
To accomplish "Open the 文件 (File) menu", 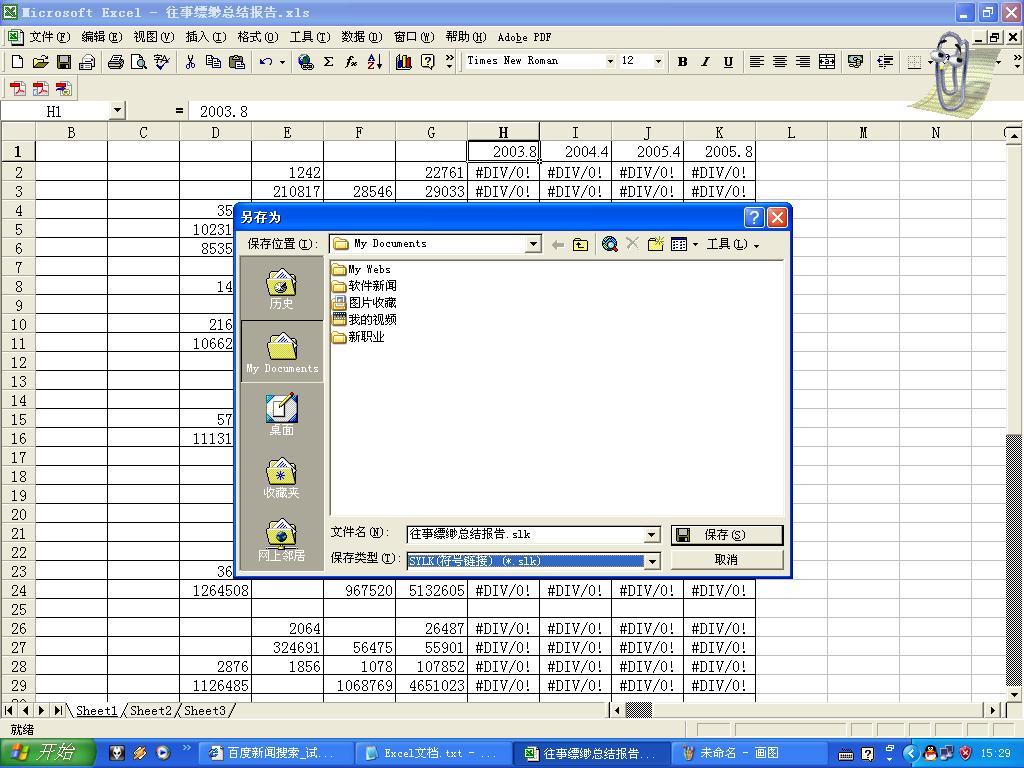I will pyautogui.click(x=49, y=37).
